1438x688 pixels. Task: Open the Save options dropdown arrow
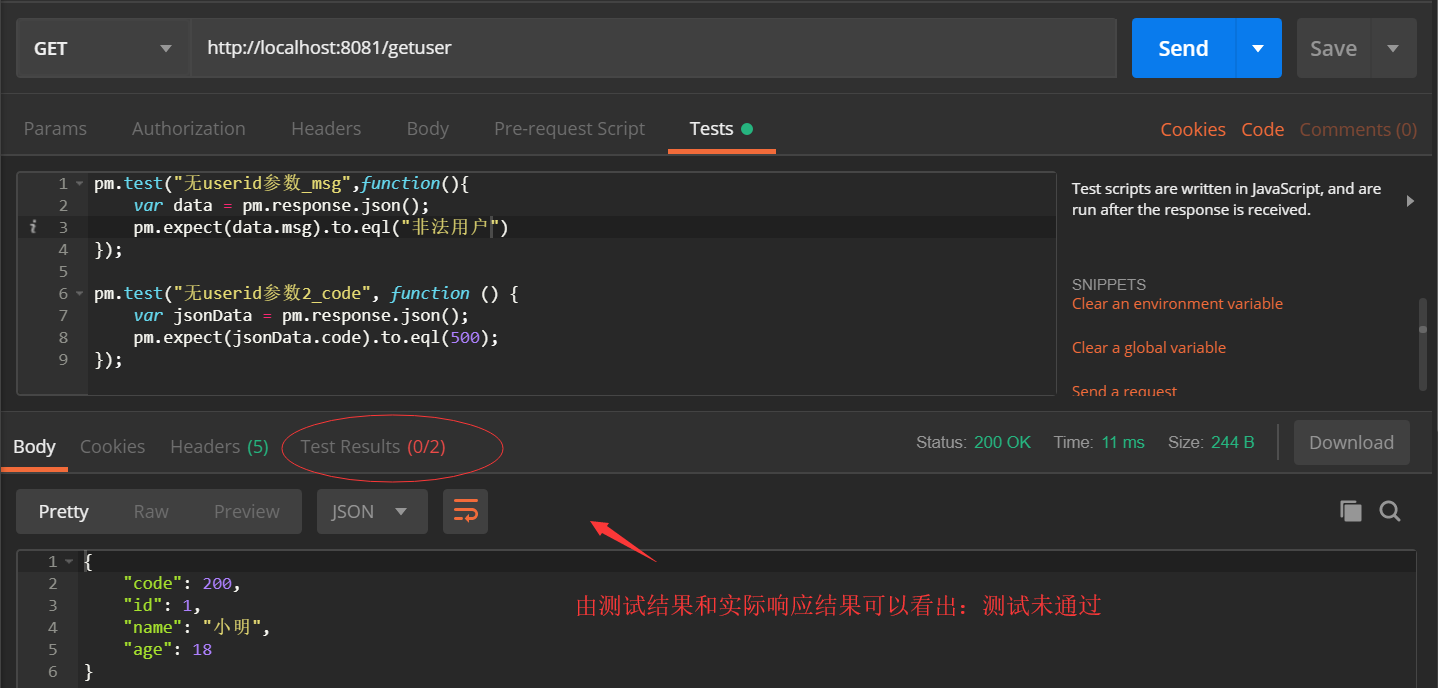1392,47
